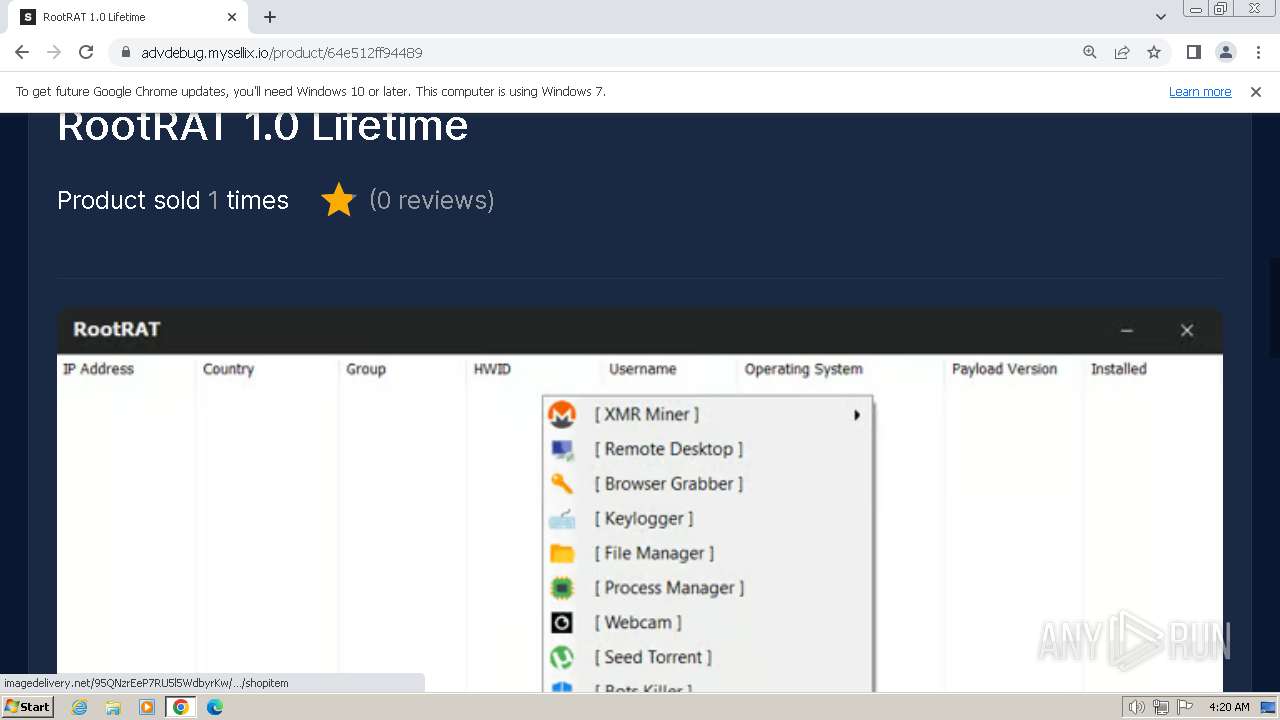Click the Operating System column header

point(804,369)
